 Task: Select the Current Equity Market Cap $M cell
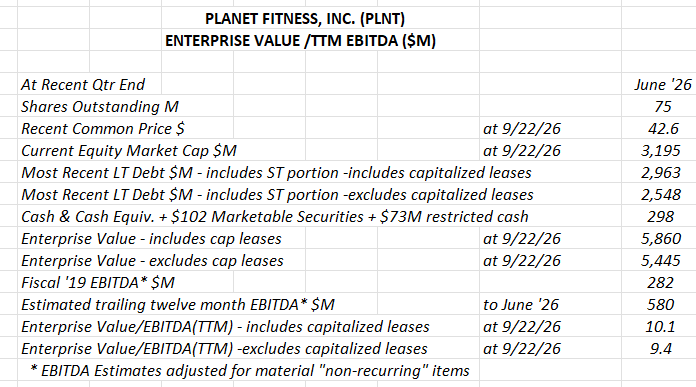129,150
